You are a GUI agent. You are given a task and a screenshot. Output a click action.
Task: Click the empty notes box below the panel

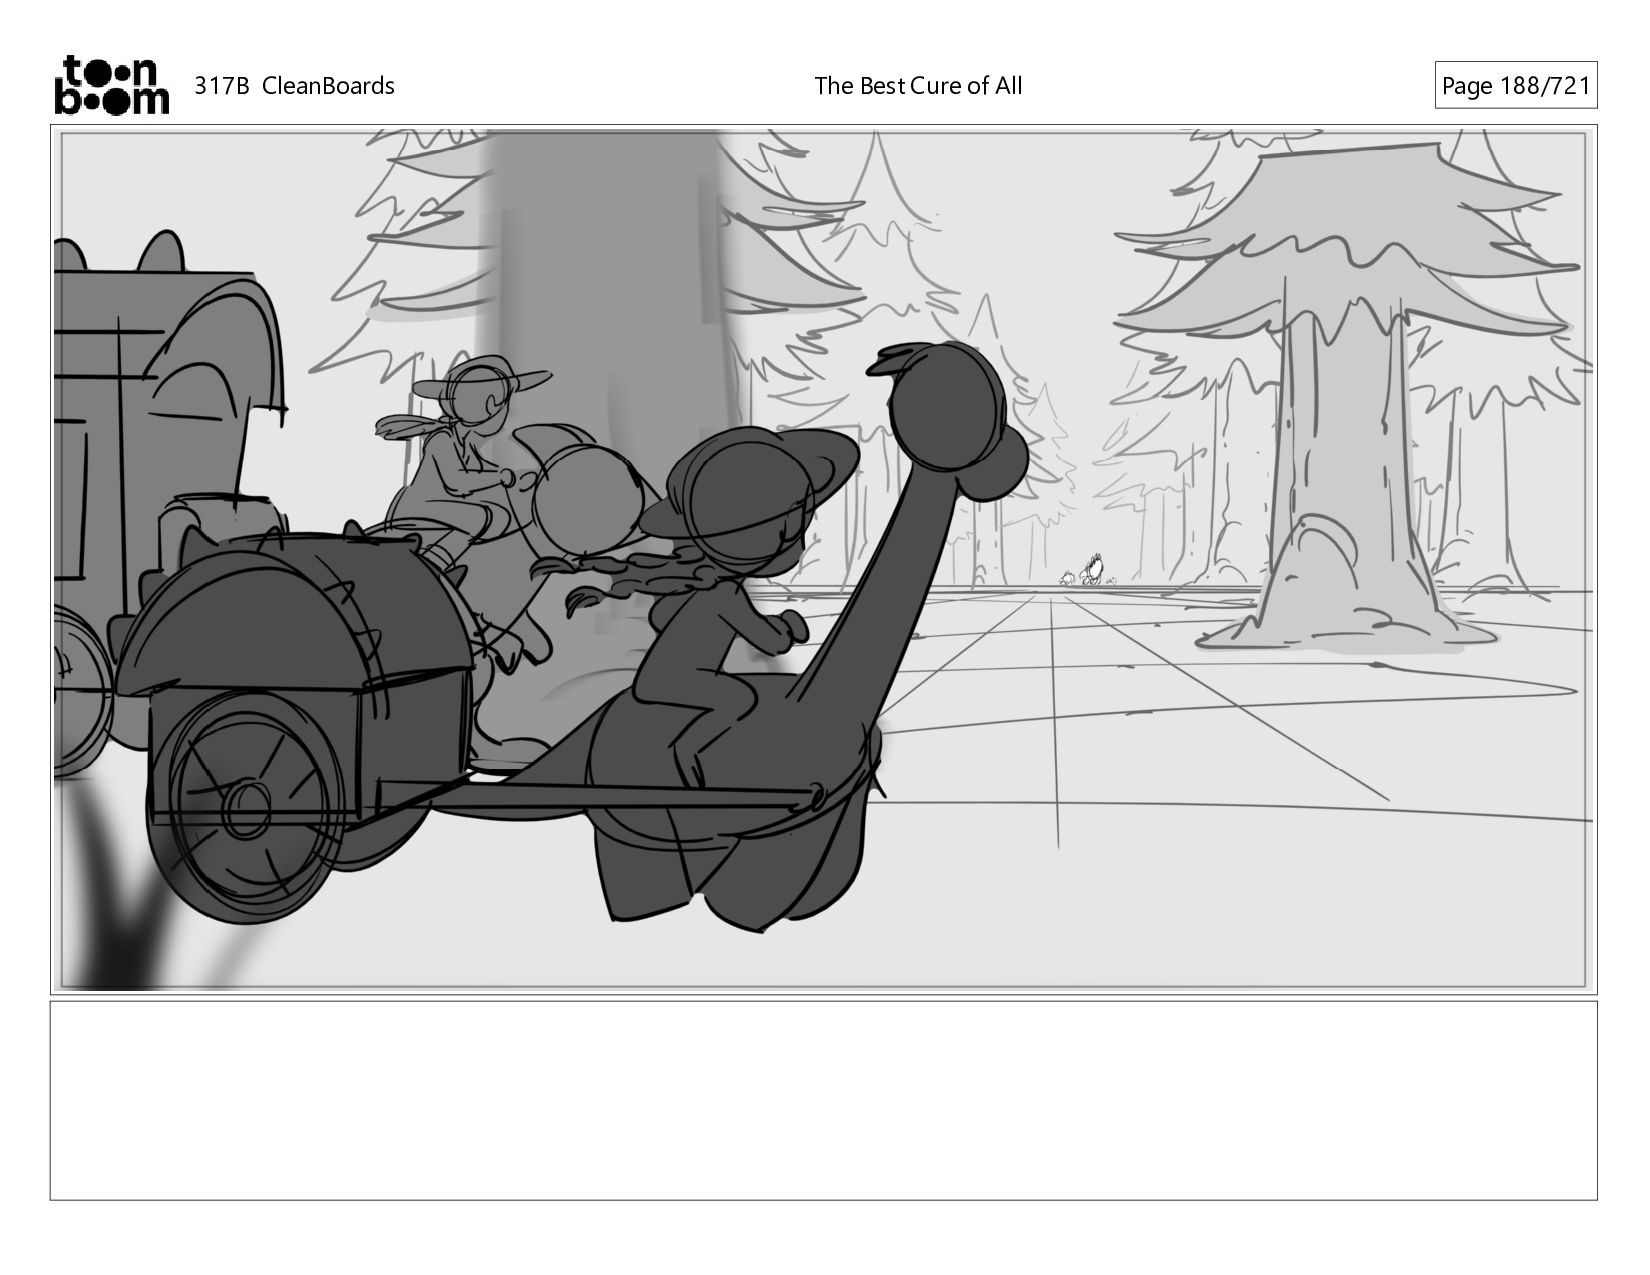click(823, 1100)
